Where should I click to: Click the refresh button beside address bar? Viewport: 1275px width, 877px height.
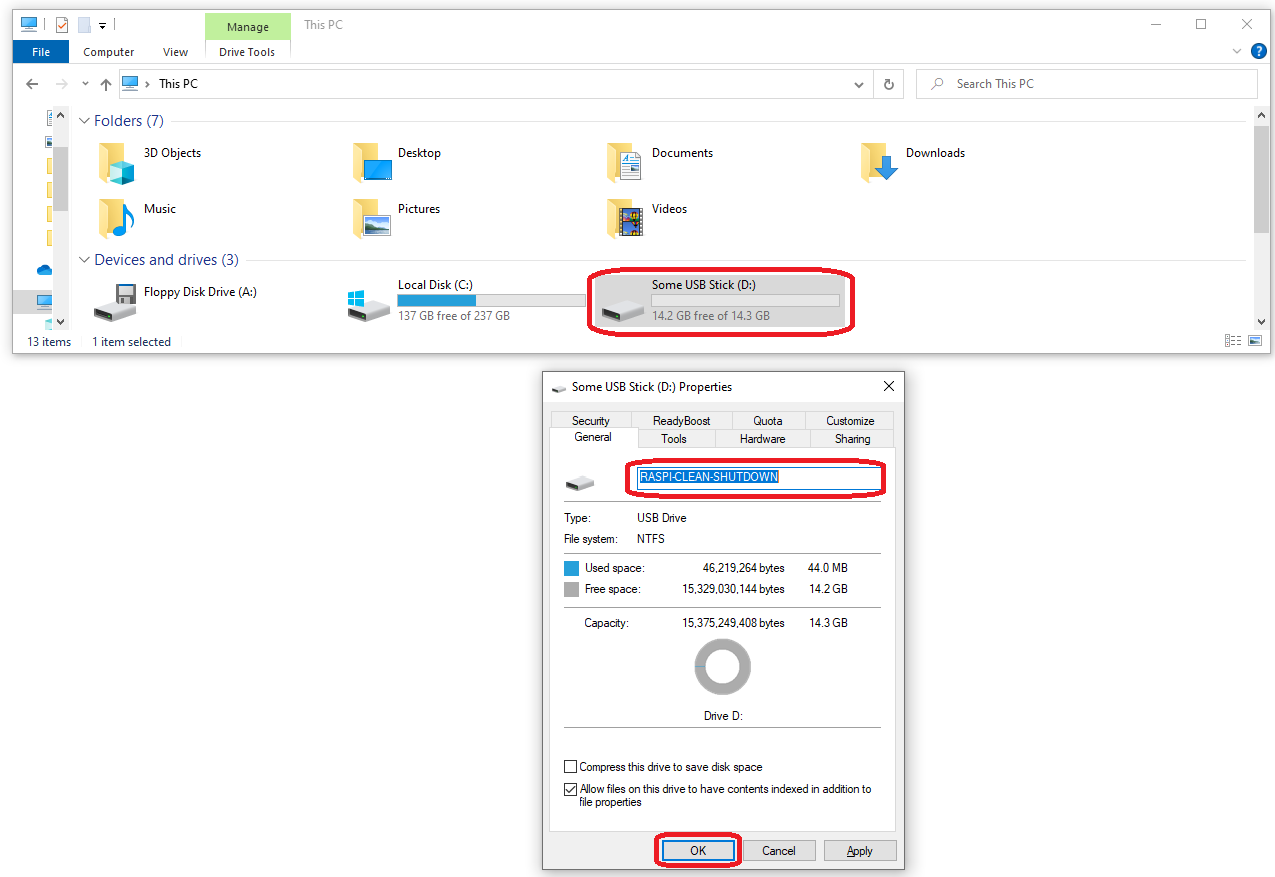click(888, 84)
